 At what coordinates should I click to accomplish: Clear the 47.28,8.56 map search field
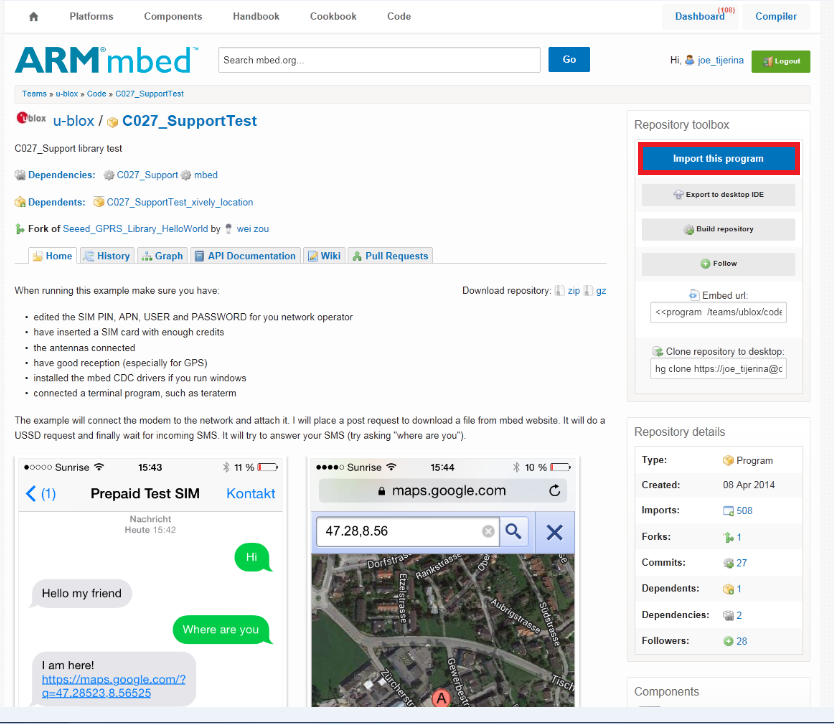pos(488,531)
